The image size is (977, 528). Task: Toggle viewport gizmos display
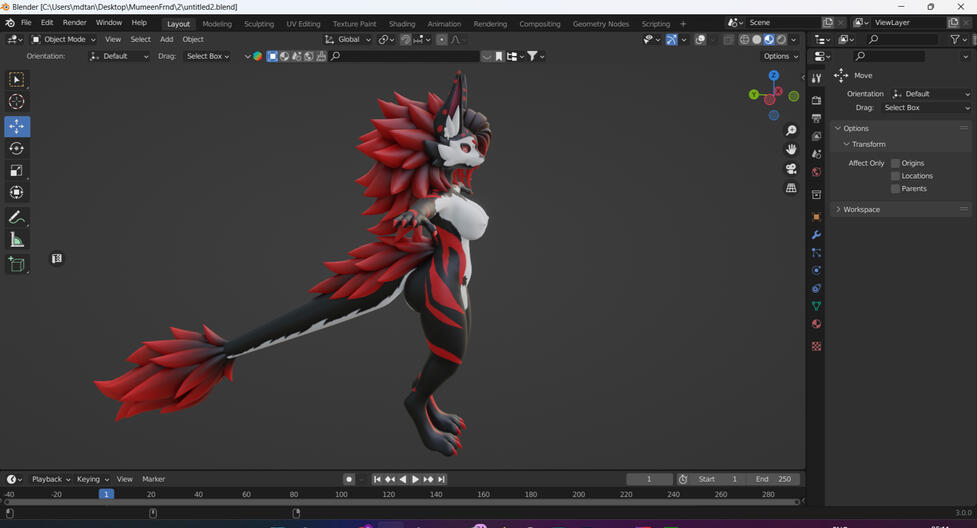pyautogui.click(x=671, y=39)
